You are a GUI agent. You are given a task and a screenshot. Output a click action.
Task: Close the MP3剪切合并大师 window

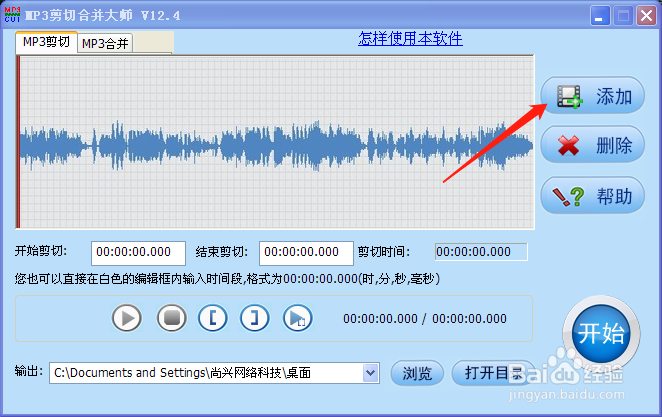[x=646, y=16]
